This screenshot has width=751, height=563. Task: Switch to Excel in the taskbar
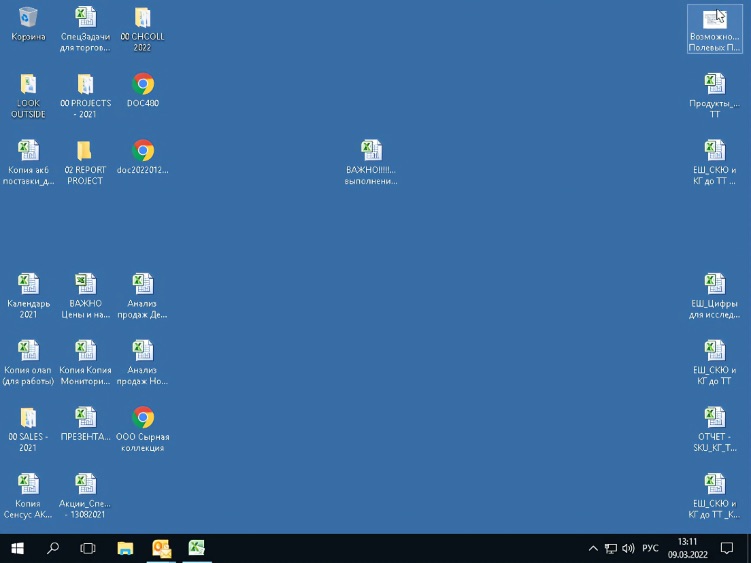coord(197,548)
